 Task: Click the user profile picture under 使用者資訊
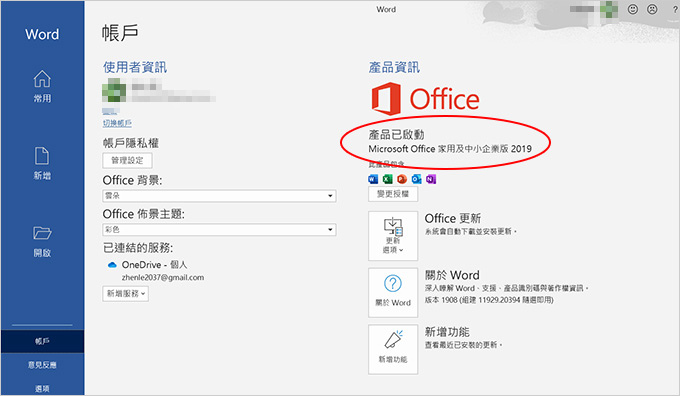click(114, 90)
